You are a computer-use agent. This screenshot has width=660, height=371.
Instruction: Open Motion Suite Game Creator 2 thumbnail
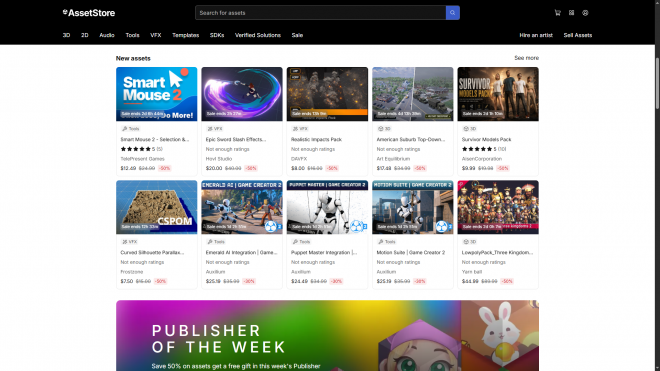pyautogui.click(x=412, y=207)
